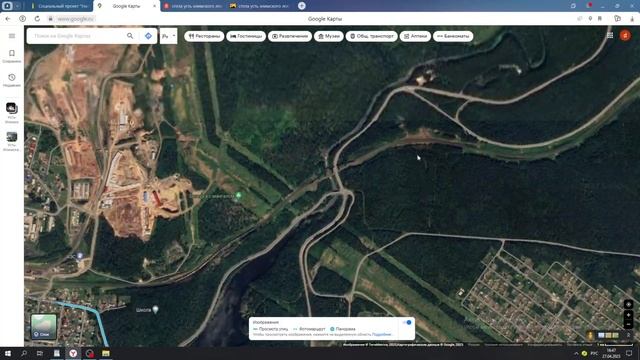Viewport: 640px width, 360px height.
Task: Open the Google account avatar
Action: [625, 36]
